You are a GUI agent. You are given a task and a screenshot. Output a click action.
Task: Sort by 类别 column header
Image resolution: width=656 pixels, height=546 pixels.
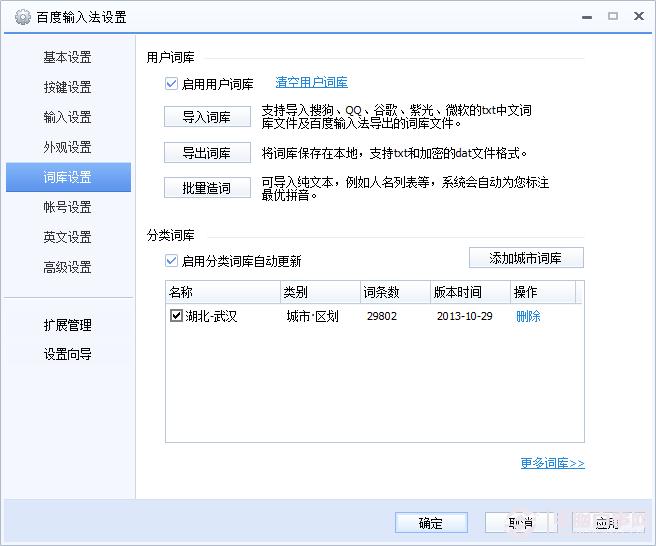(320, 292)
